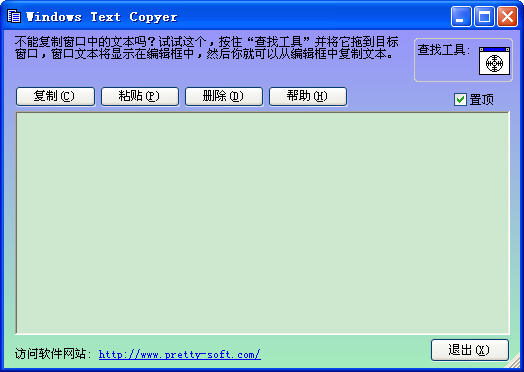Toggle the 置顶 always-on-top checkbox
The image size is (524, 372).
pyautogui.click(x=460, y=100)
